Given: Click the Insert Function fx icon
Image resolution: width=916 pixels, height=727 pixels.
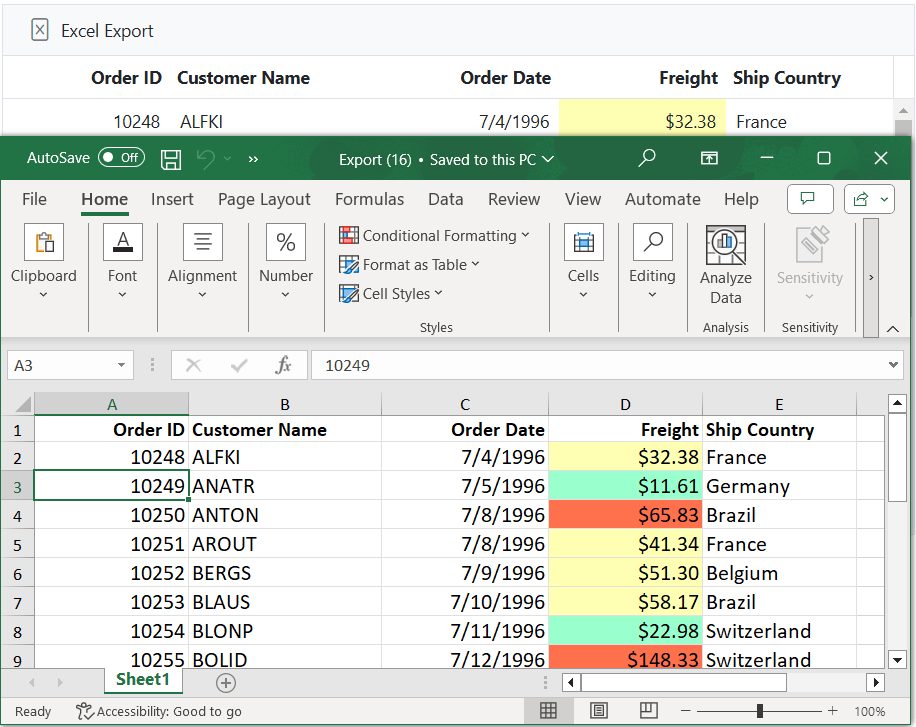Looking at the screenshot, I should [x=283, y=365].
